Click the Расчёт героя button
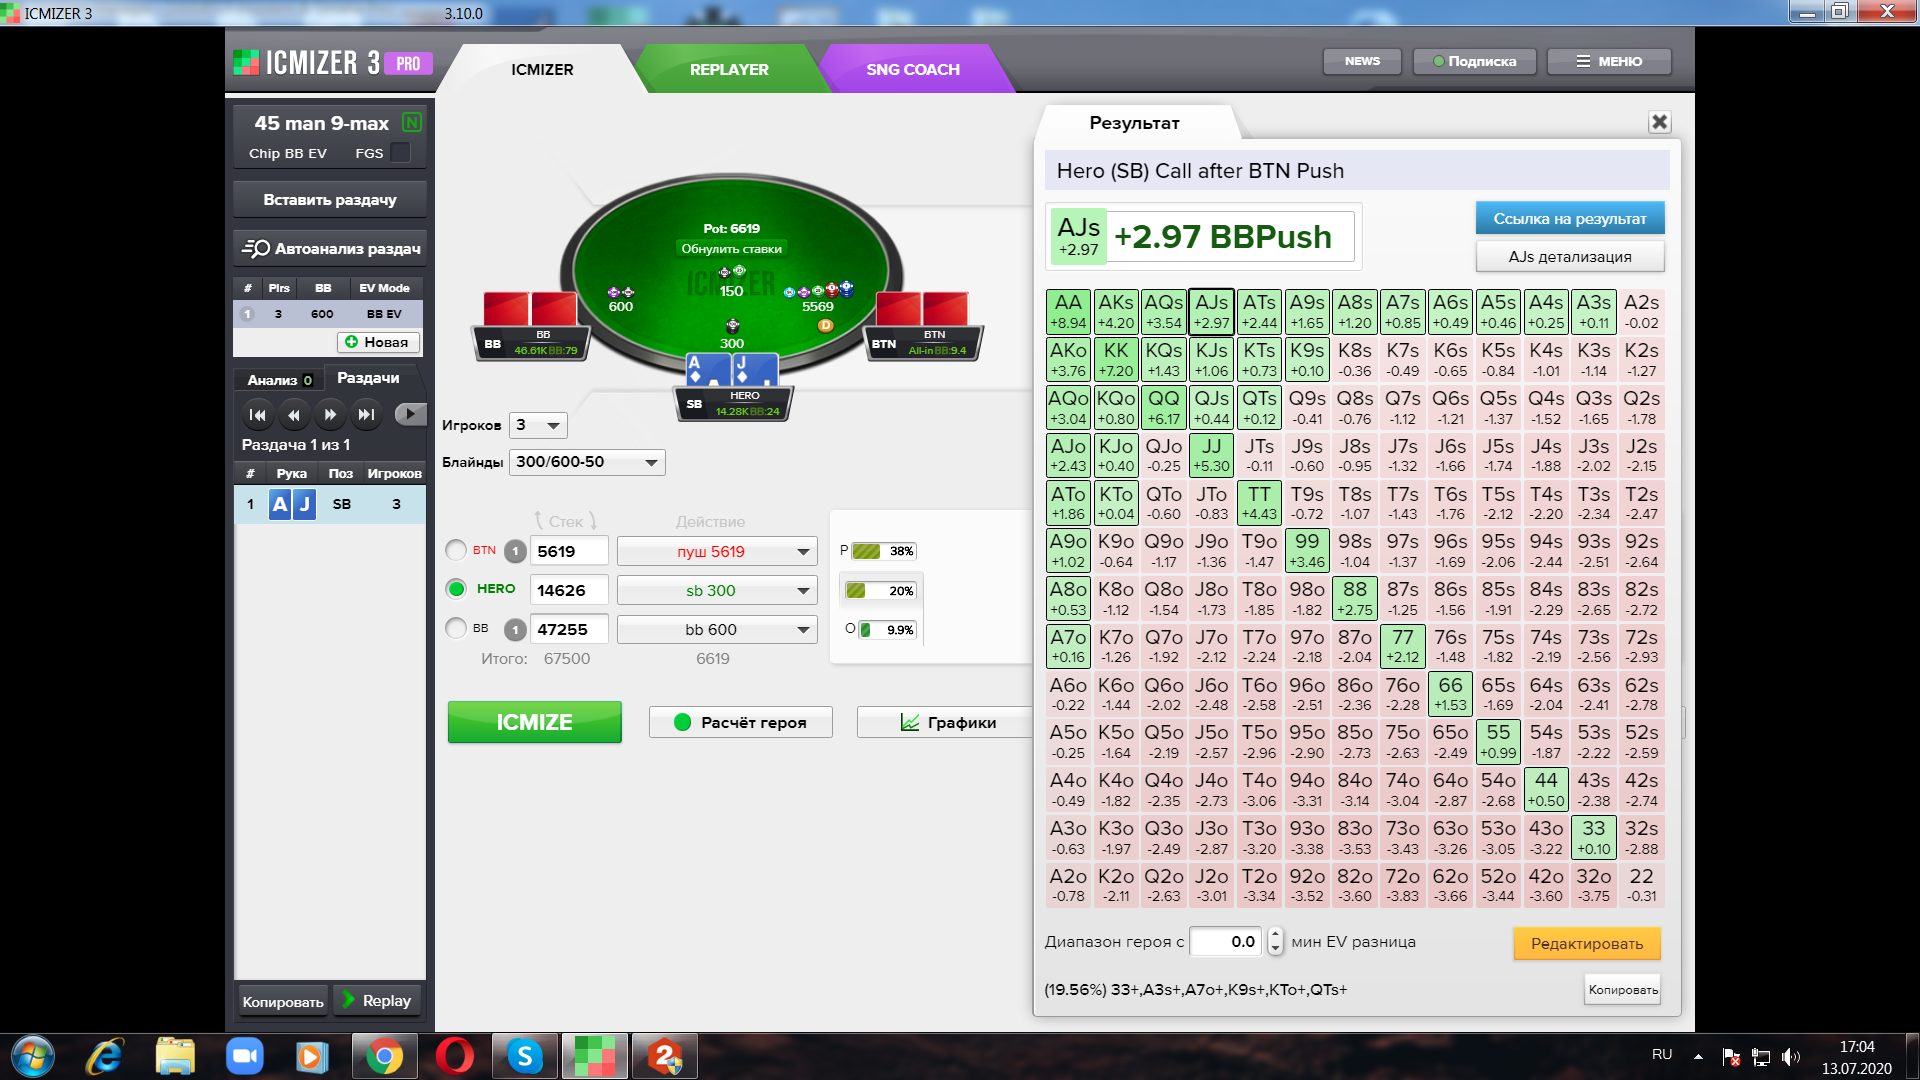This screenshot has width=1920, height=1080. click(741, 722)
